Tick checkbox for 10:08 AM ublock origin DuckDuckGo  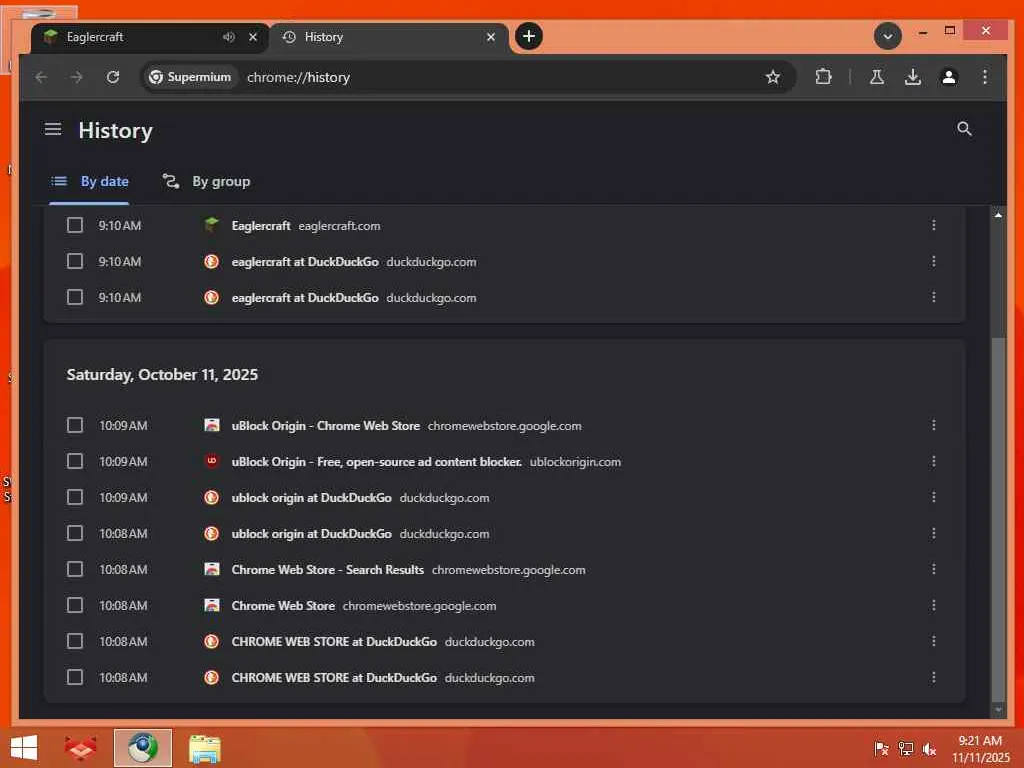coord(75,533)
